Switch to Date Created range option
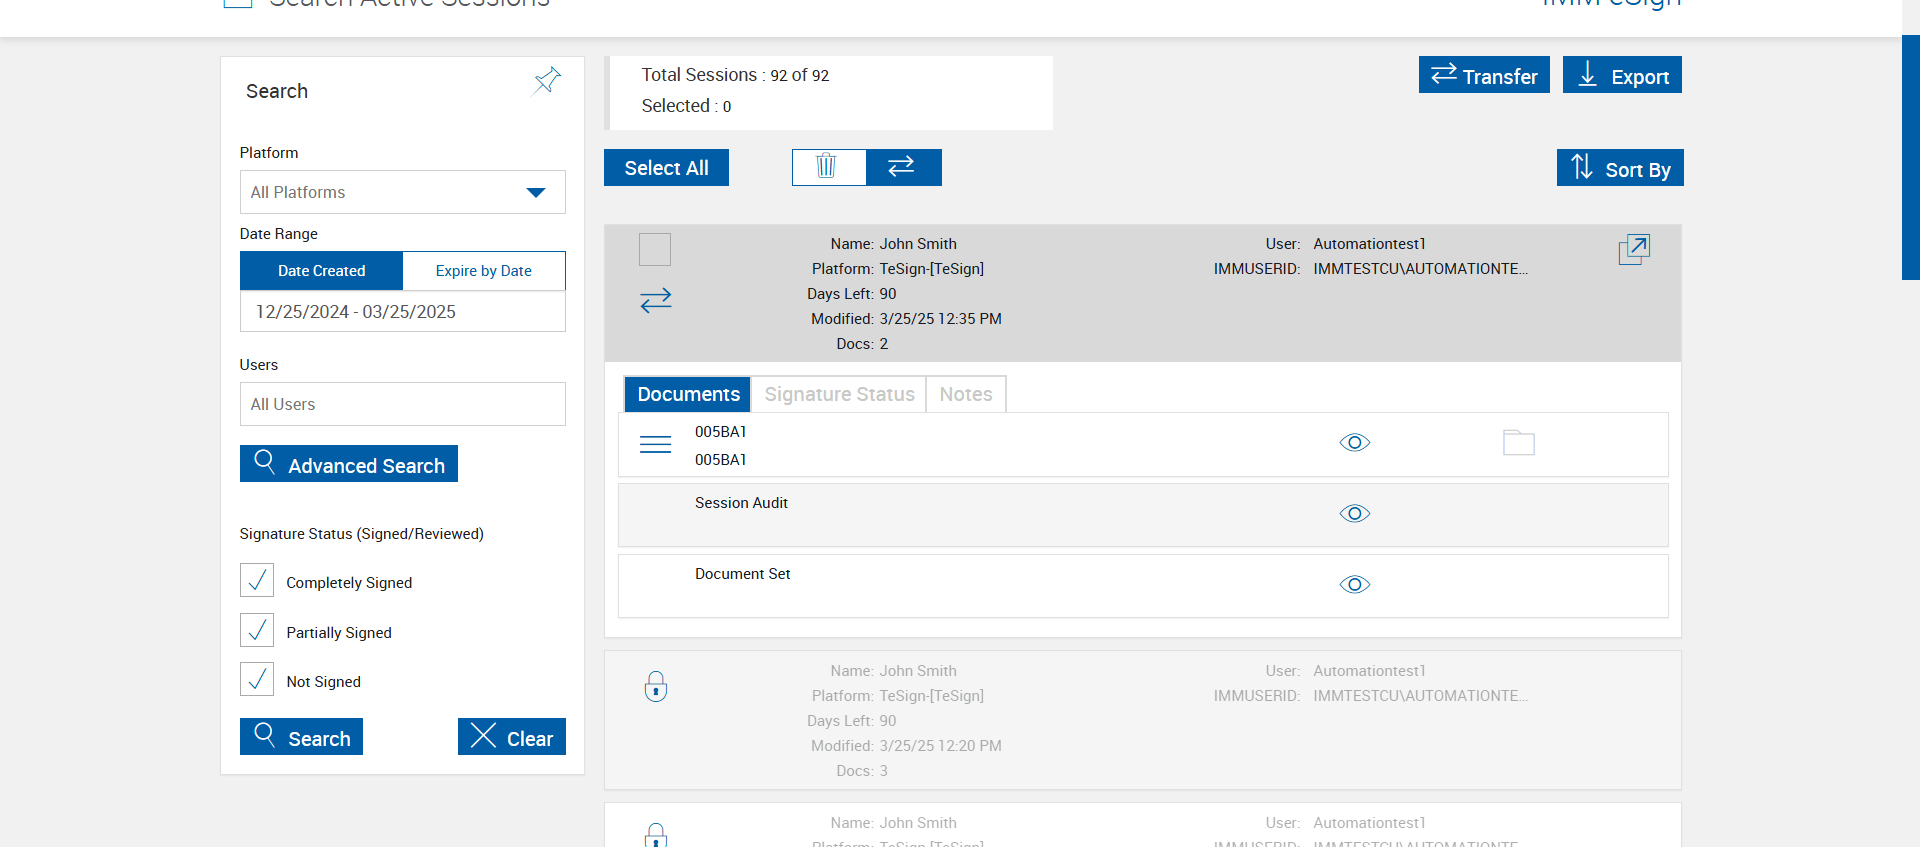The image size is (1920, 847). tap(322, 271)
